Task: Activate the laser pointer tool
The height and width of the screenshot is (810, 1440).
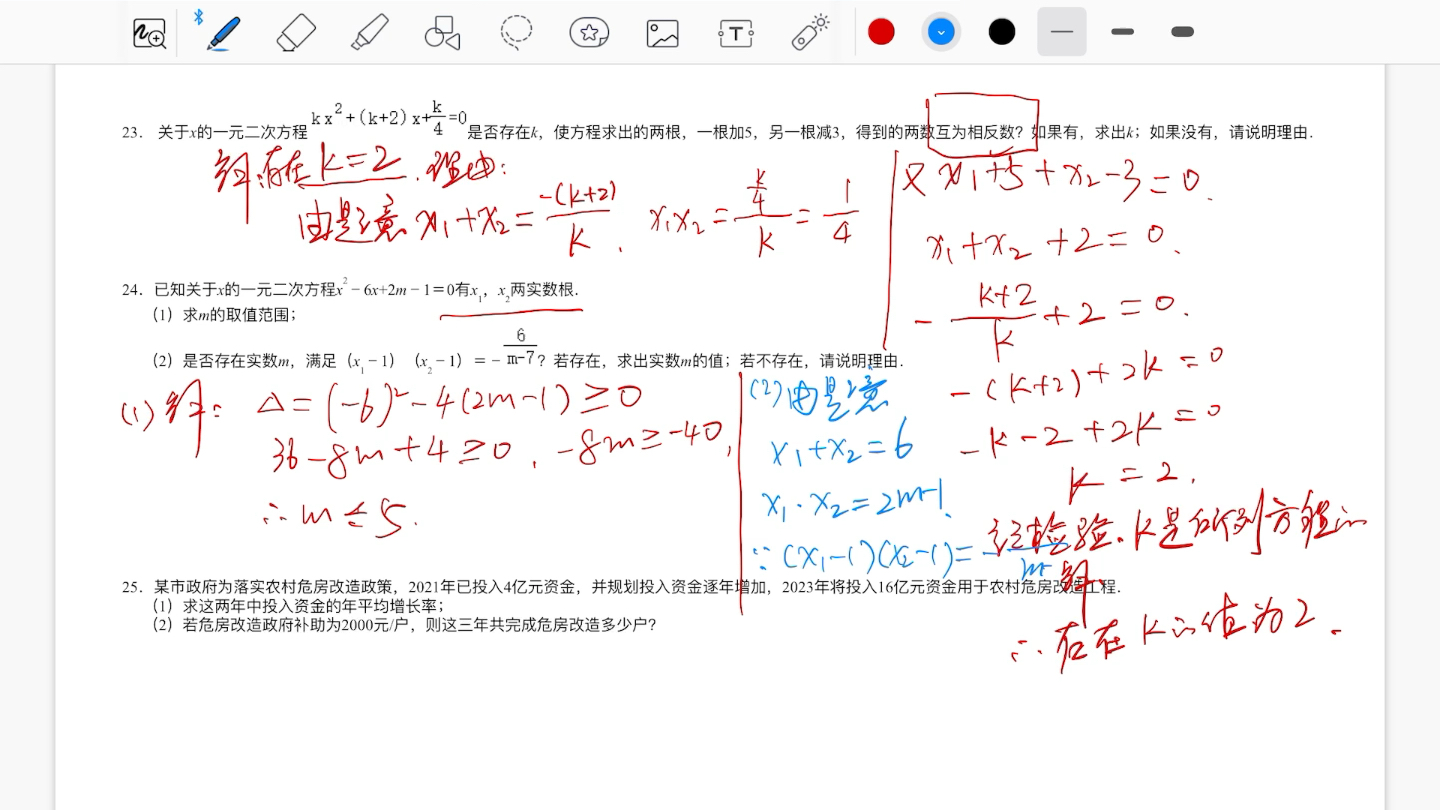Action: click(x=810, y=33)
